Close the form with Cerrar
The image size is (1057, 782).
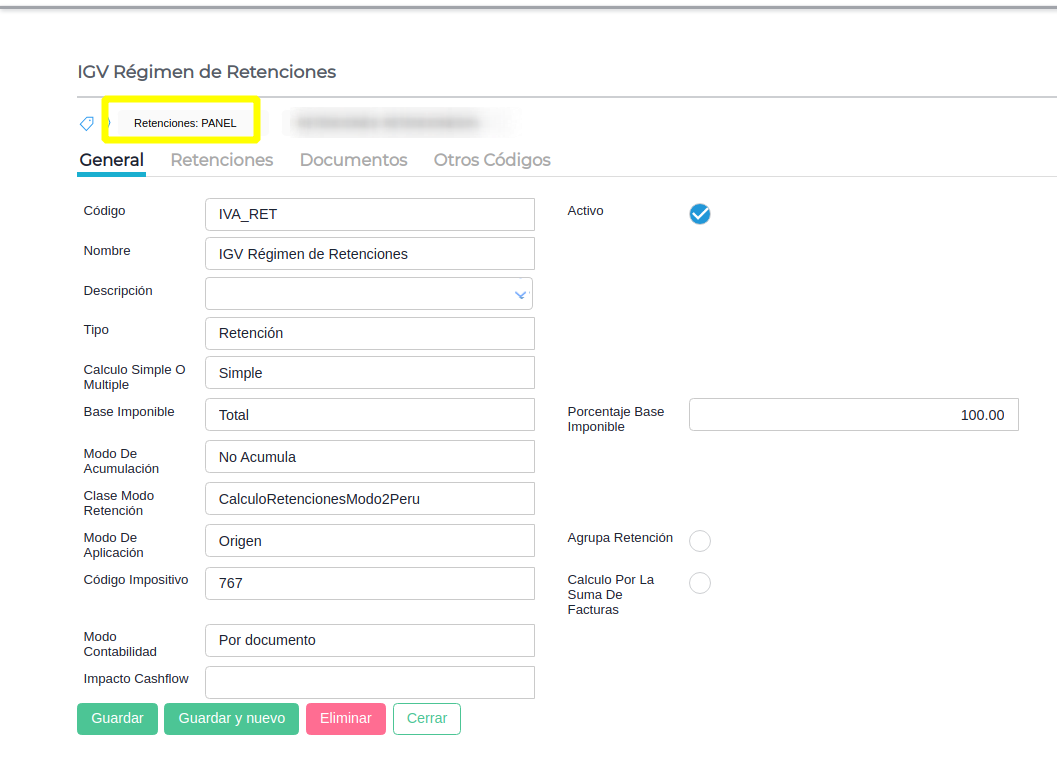[x=427, y=719]
